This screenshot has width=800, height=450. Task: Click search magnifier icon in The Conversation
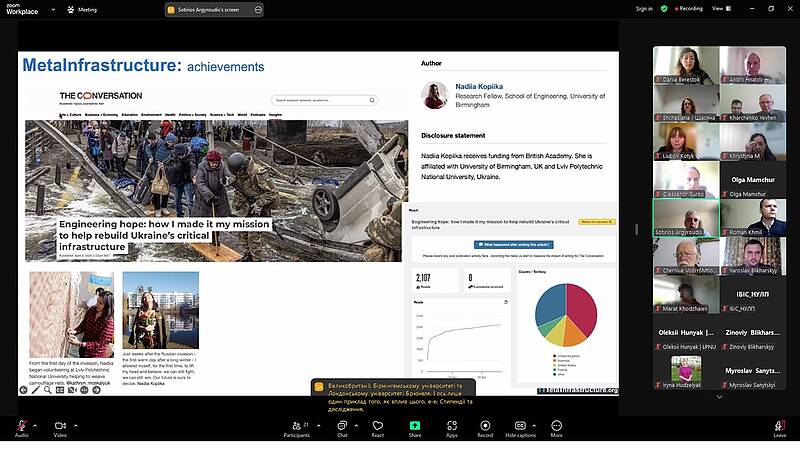click(x=372, y=100)
